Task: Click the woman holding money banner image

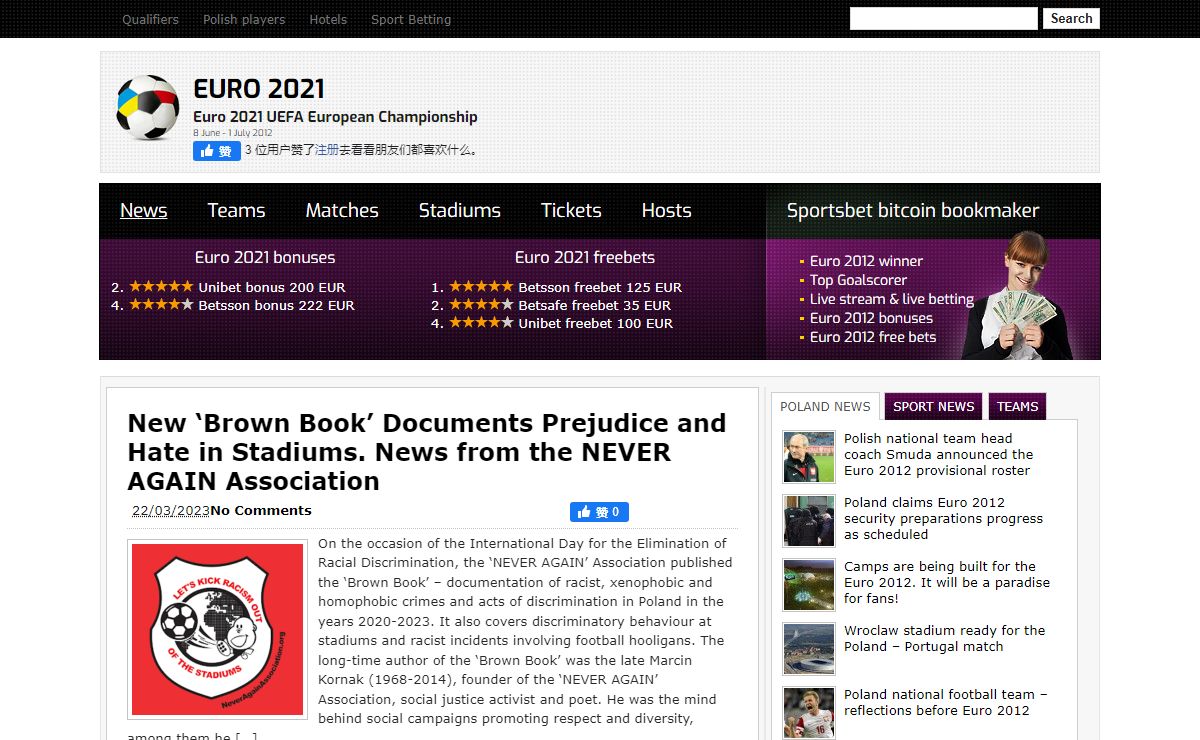Action: (x=1018, y=295)
